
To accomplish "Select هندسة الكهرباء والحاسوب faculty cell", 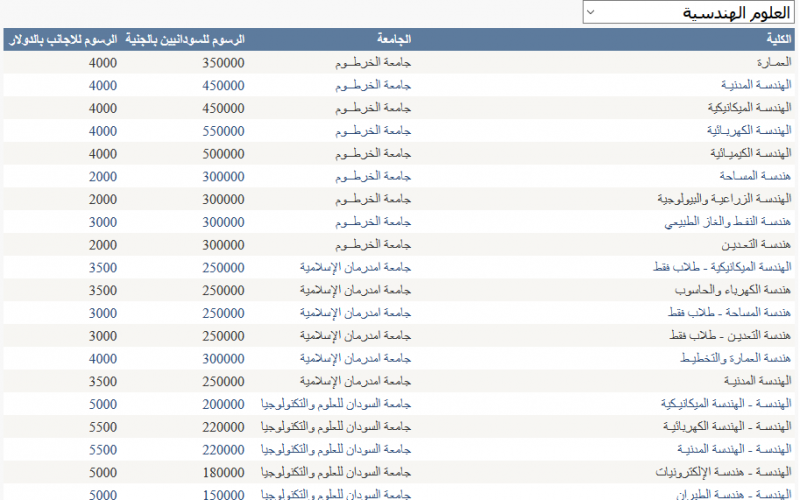I will click(x=733, y=290).
